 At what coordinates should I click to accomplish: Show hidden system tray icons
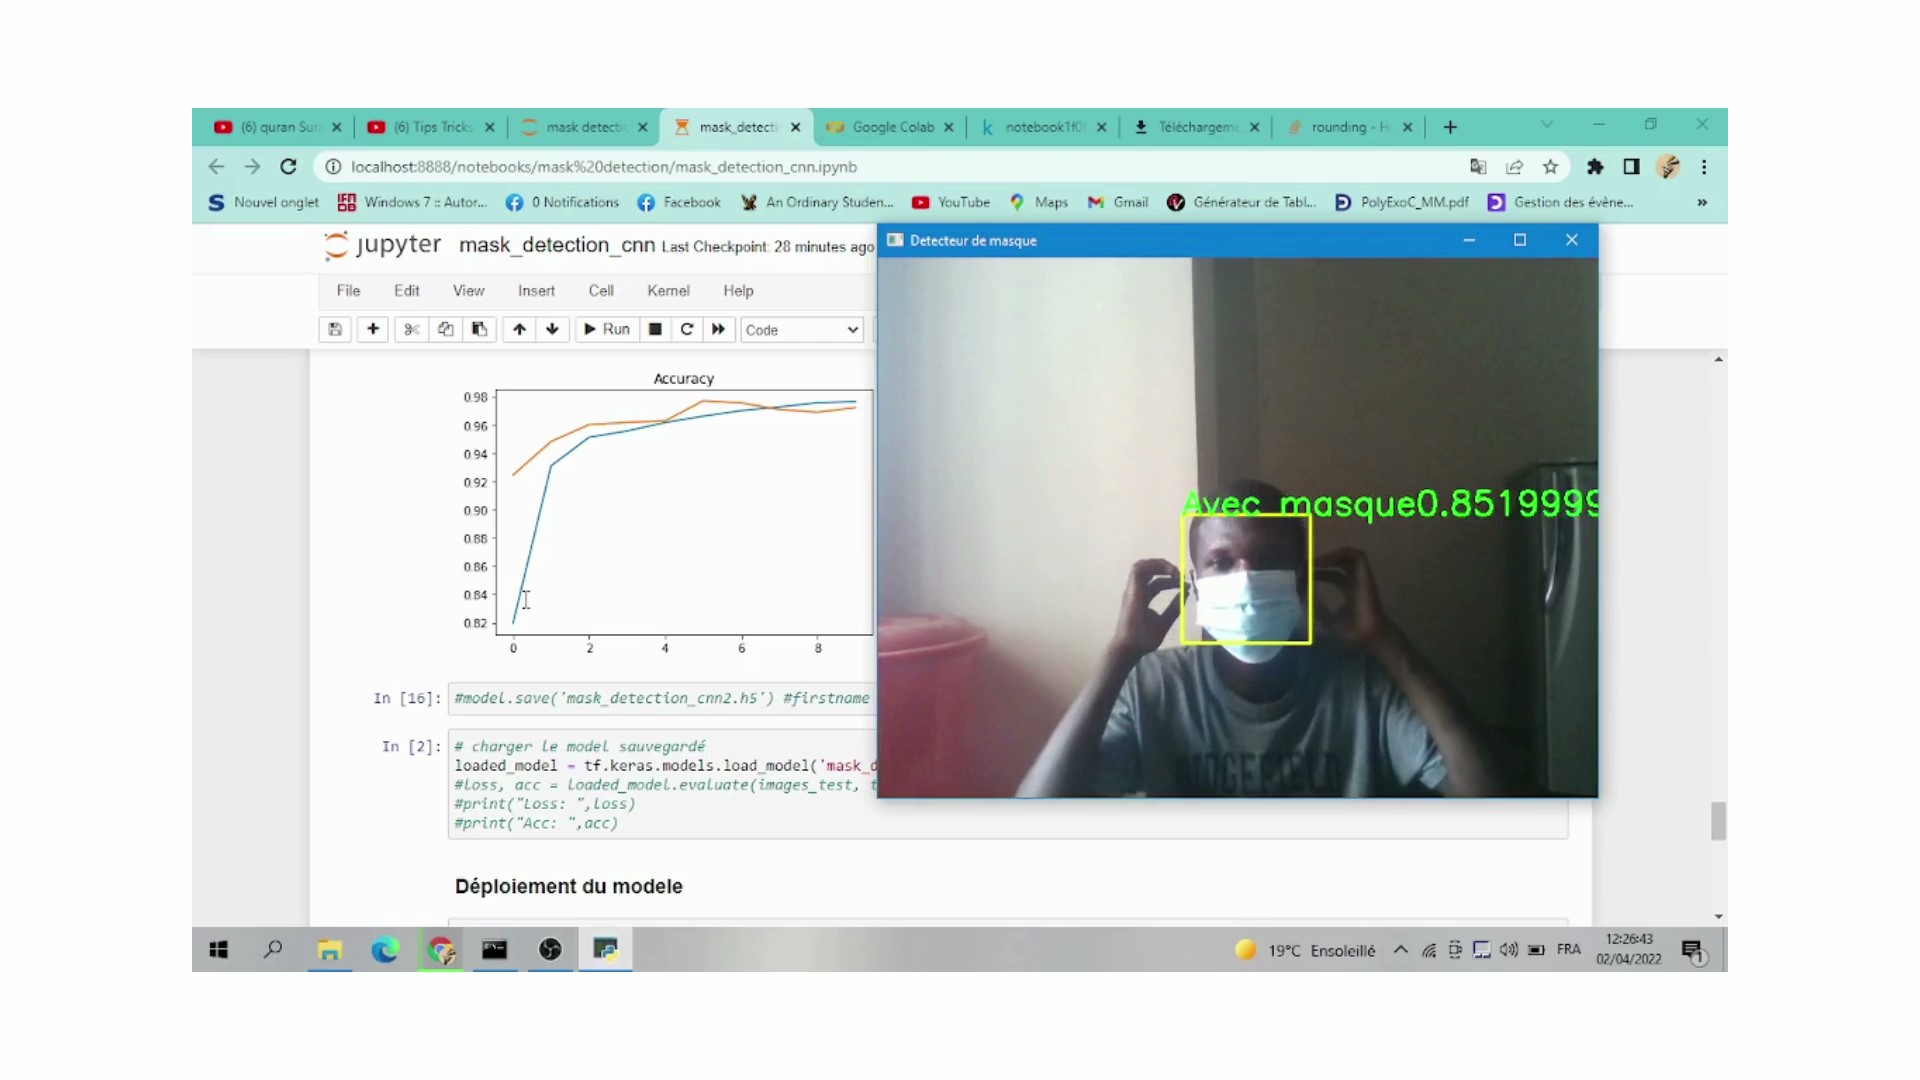(x=1401, y=950)
